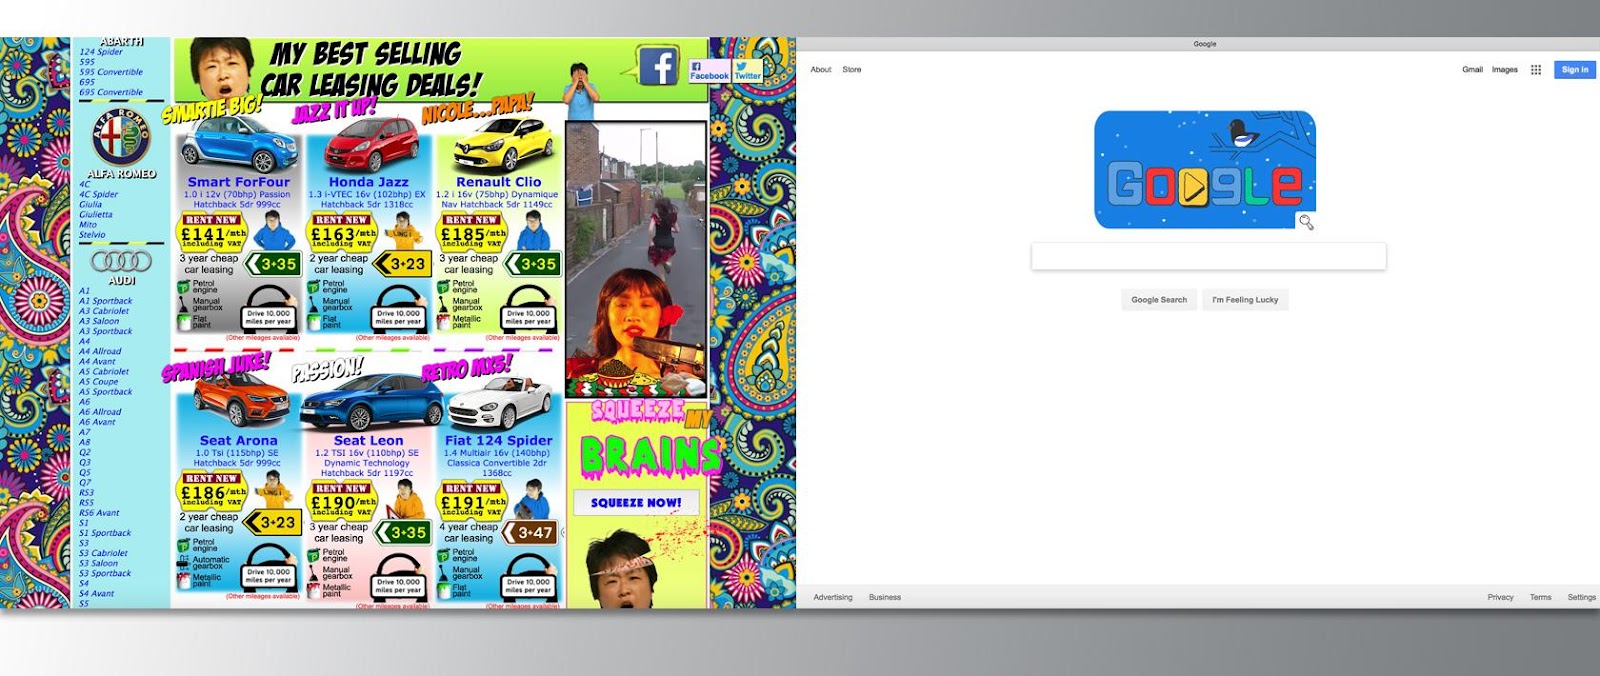This screenshot has width=1600, height=676.
Task: Click the red Honda Jazz car image
Action: tap(371, 146)
